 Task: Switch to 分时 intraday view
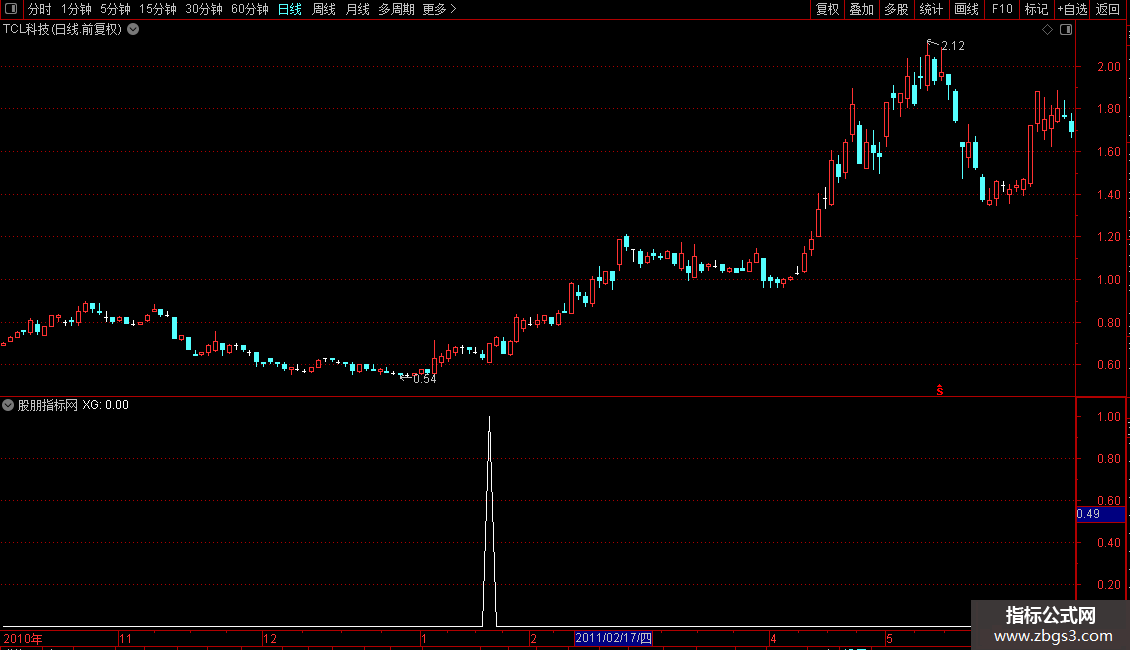click(x=40, y=9)
